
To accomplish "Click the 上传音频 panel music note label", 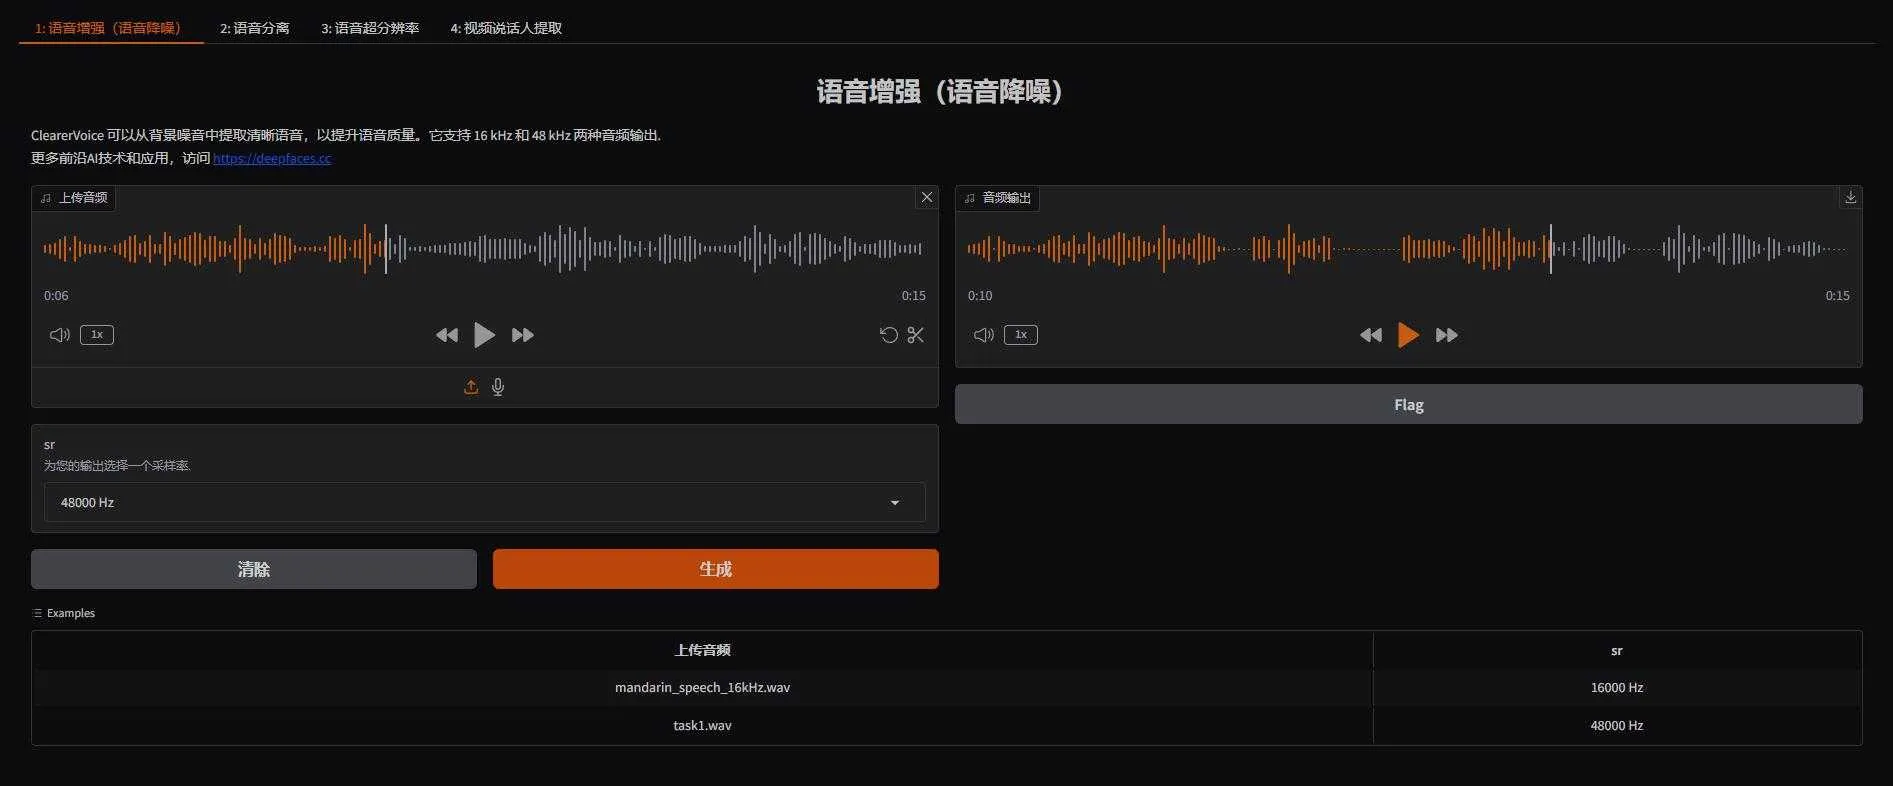I will [x=74, y=198].
